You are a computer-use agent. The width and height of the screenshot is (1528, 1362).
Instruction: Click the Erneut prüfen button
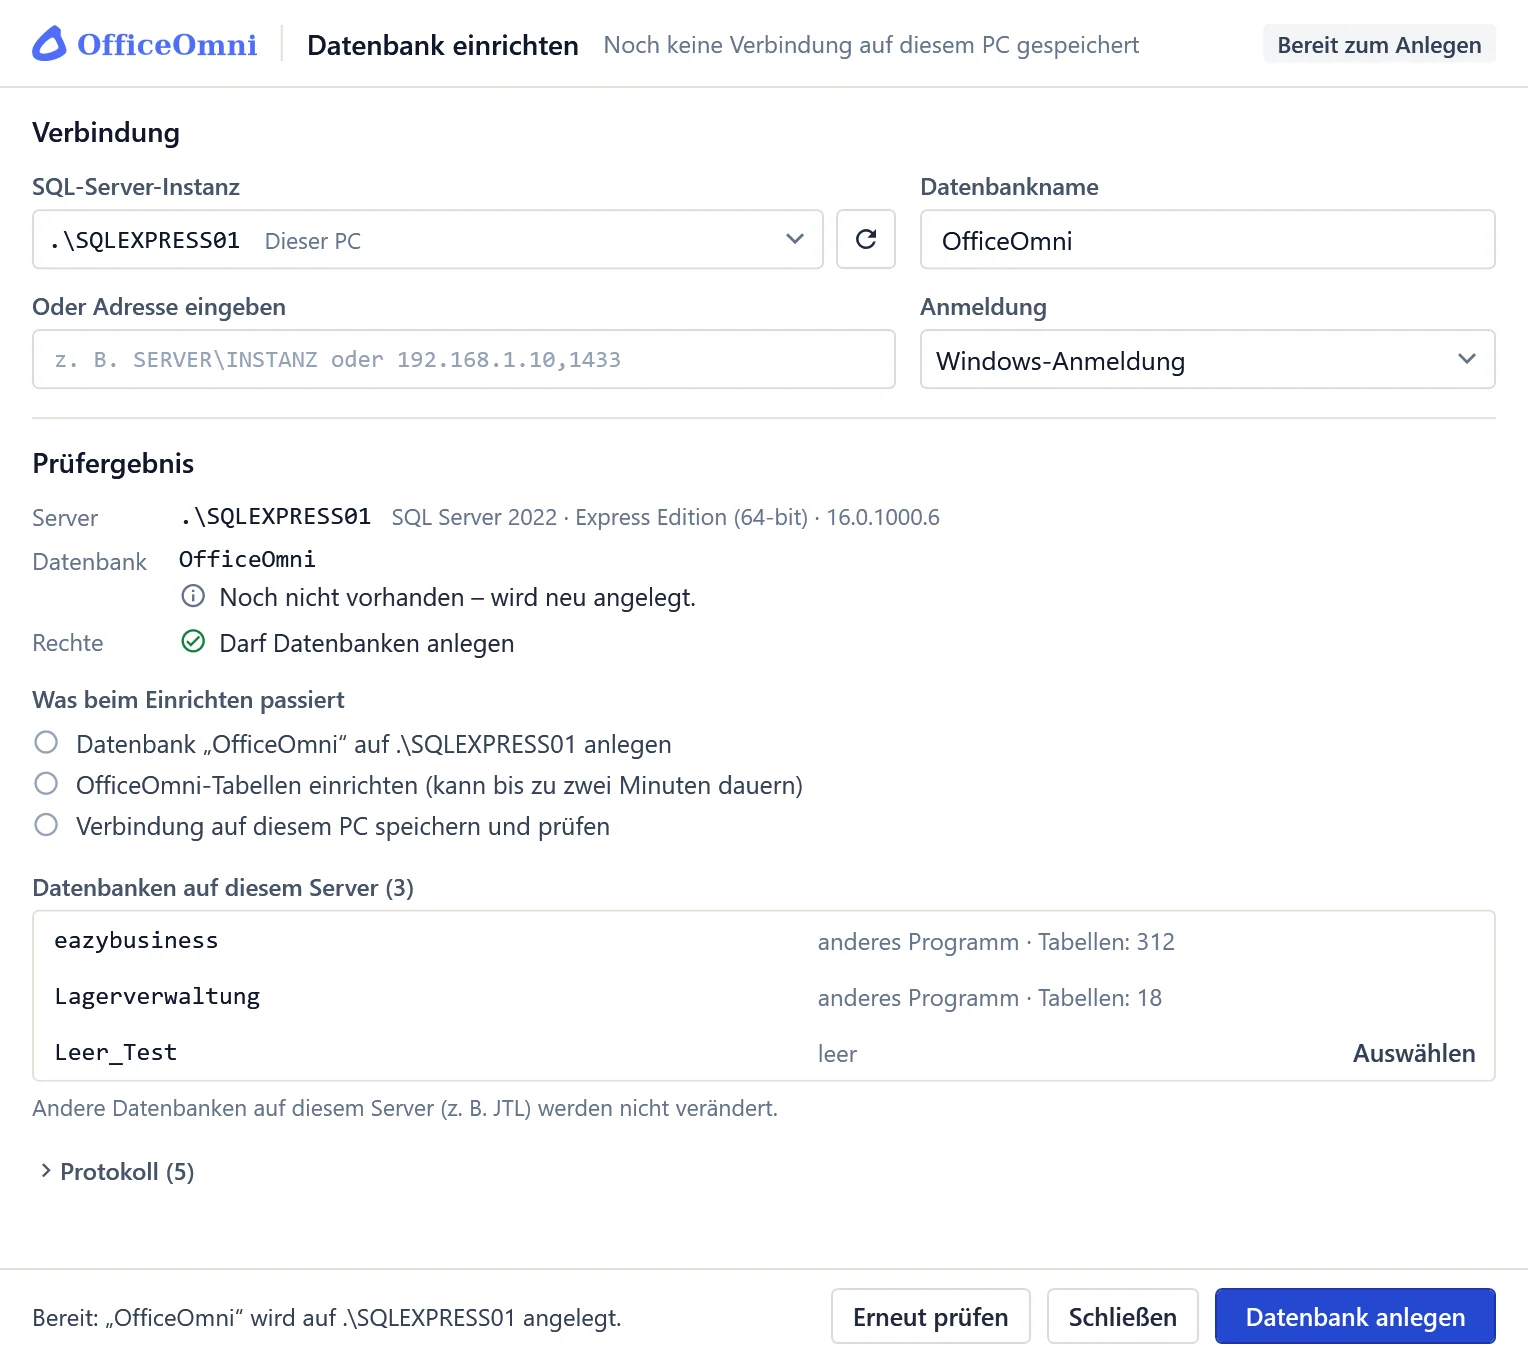(x=931, y=1316)
